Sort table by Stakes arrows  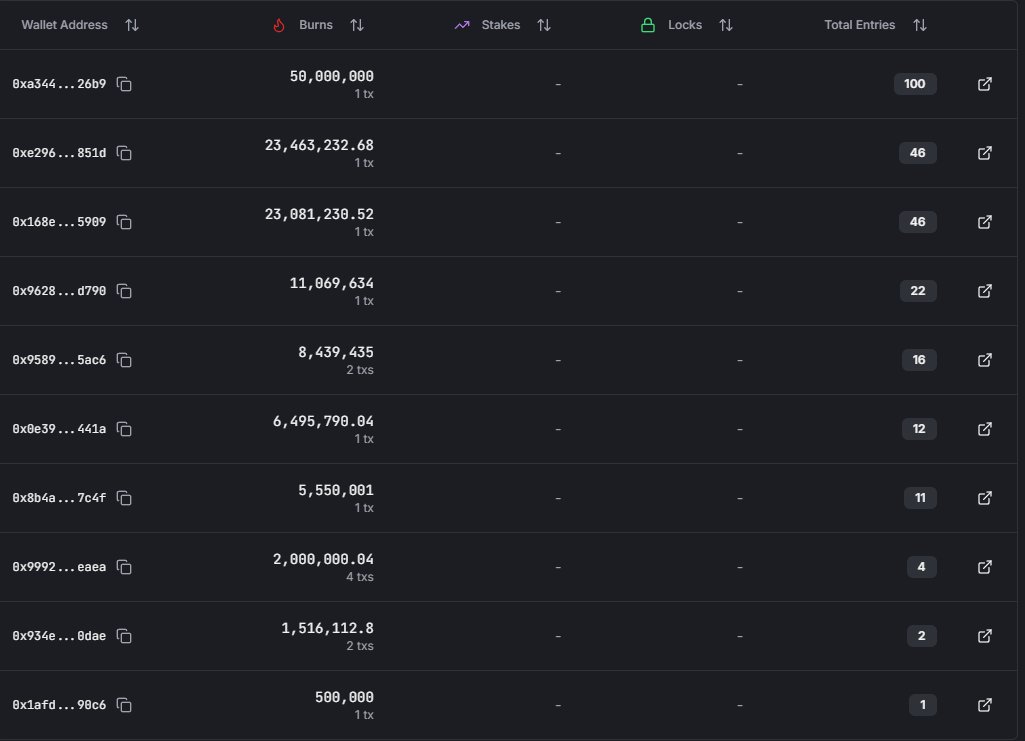pyautogui.click(x=544, y=25)
